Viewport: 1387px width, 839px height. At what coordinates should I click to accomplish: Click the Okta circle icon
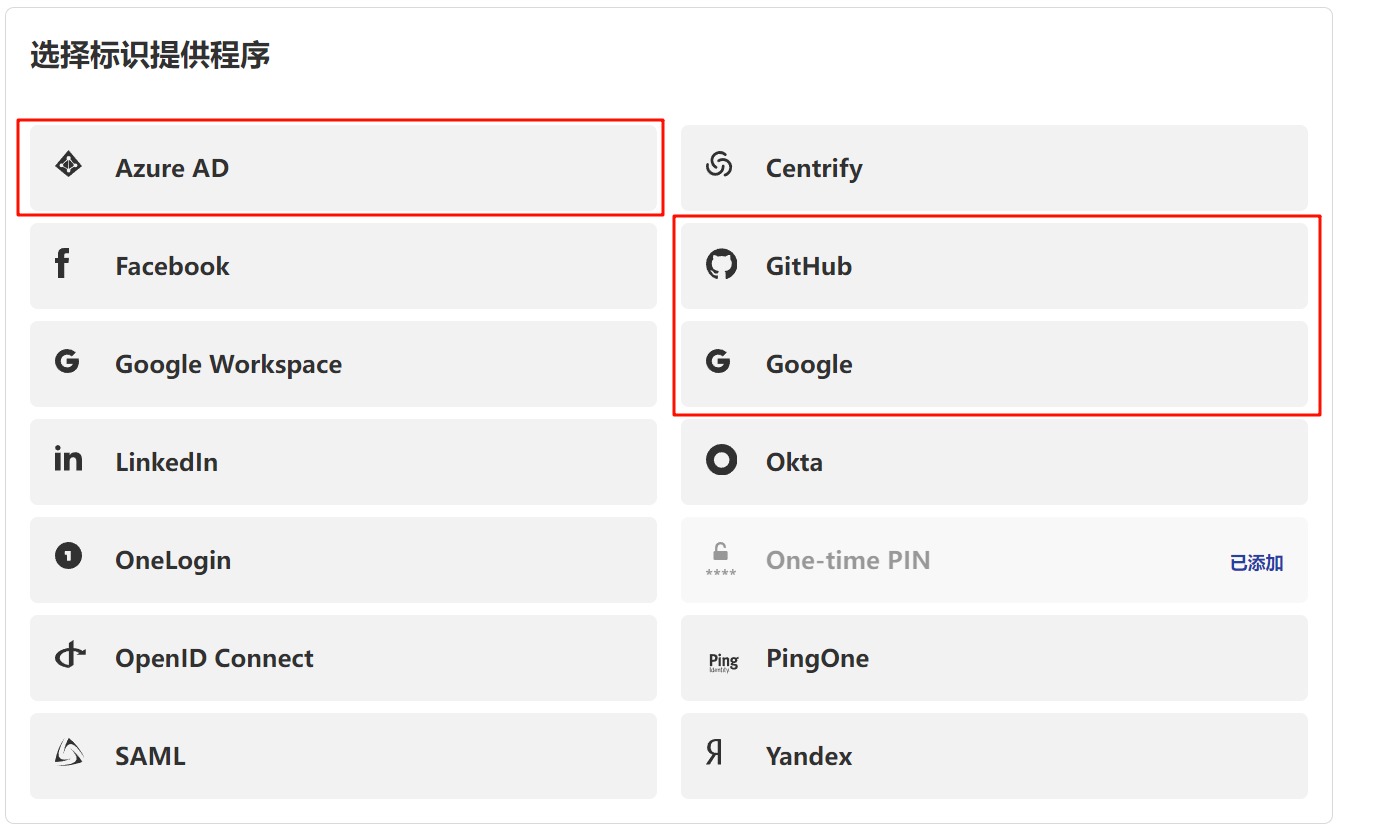tap(721, 460)
